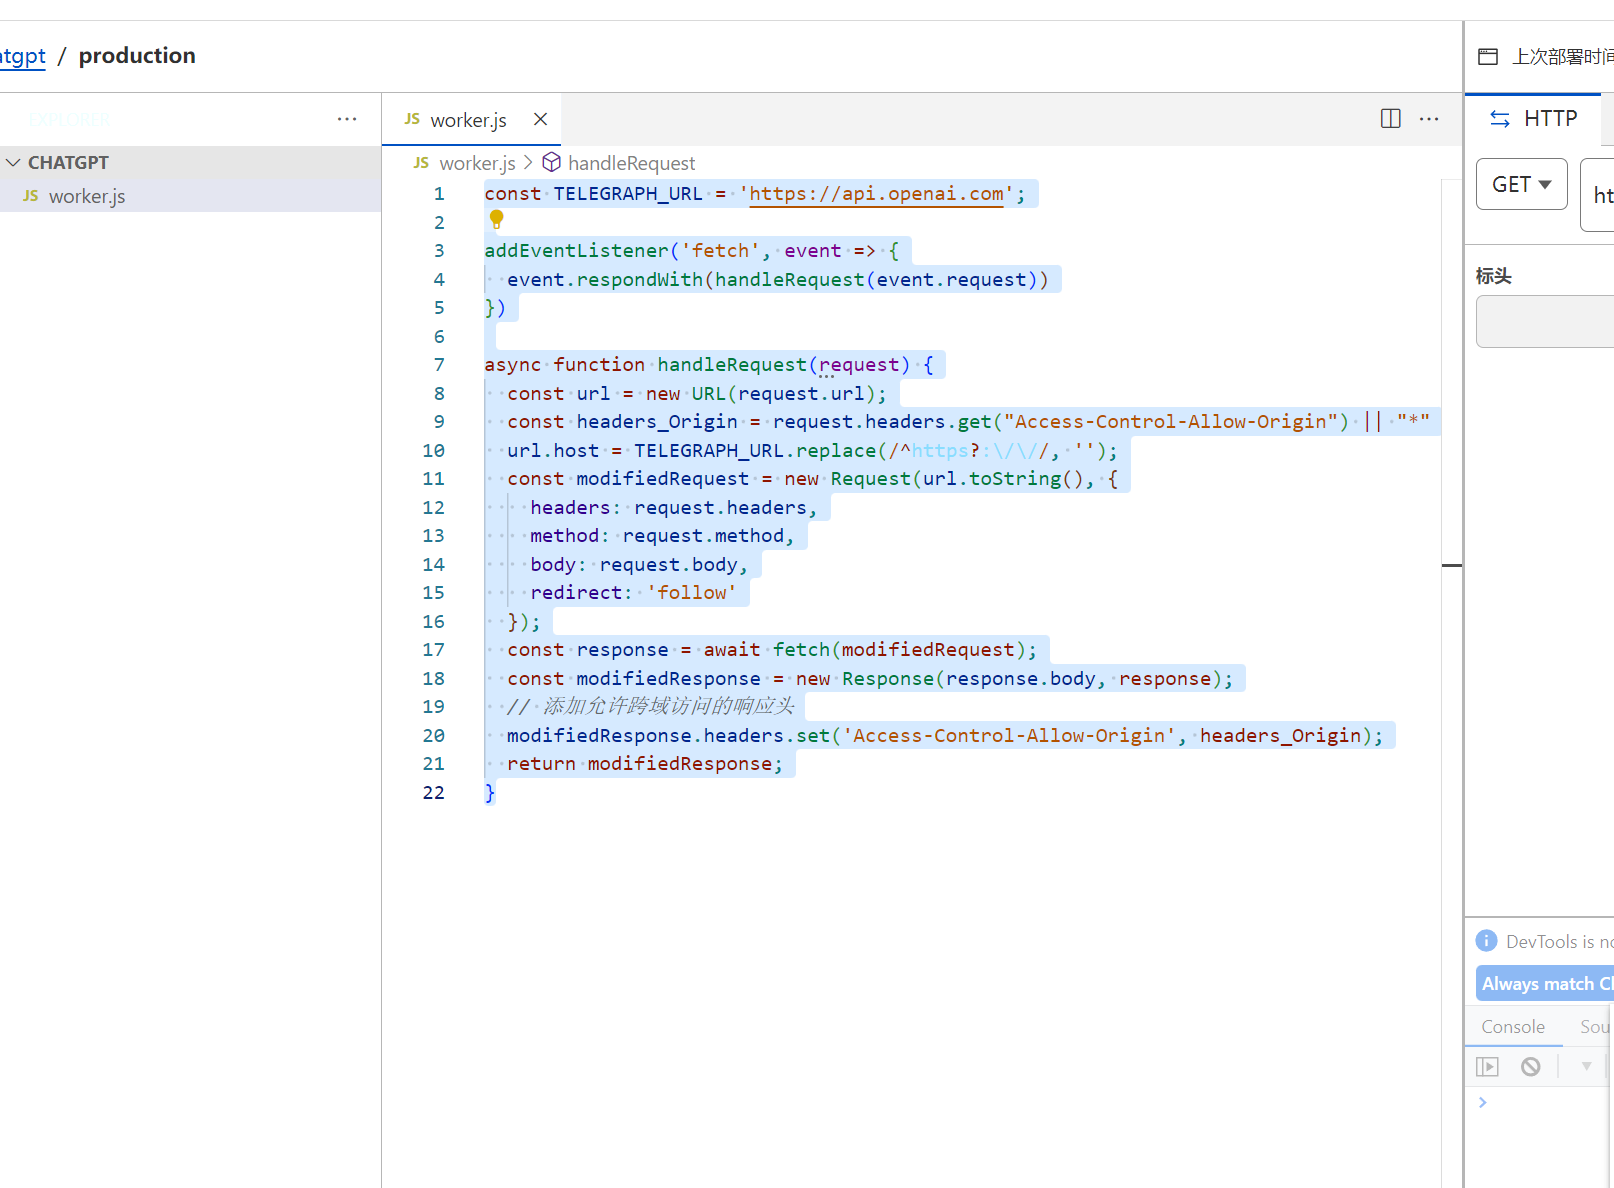
Task: Click the deployment icon beside 上次部署时间
Action: pos(1487,56)
